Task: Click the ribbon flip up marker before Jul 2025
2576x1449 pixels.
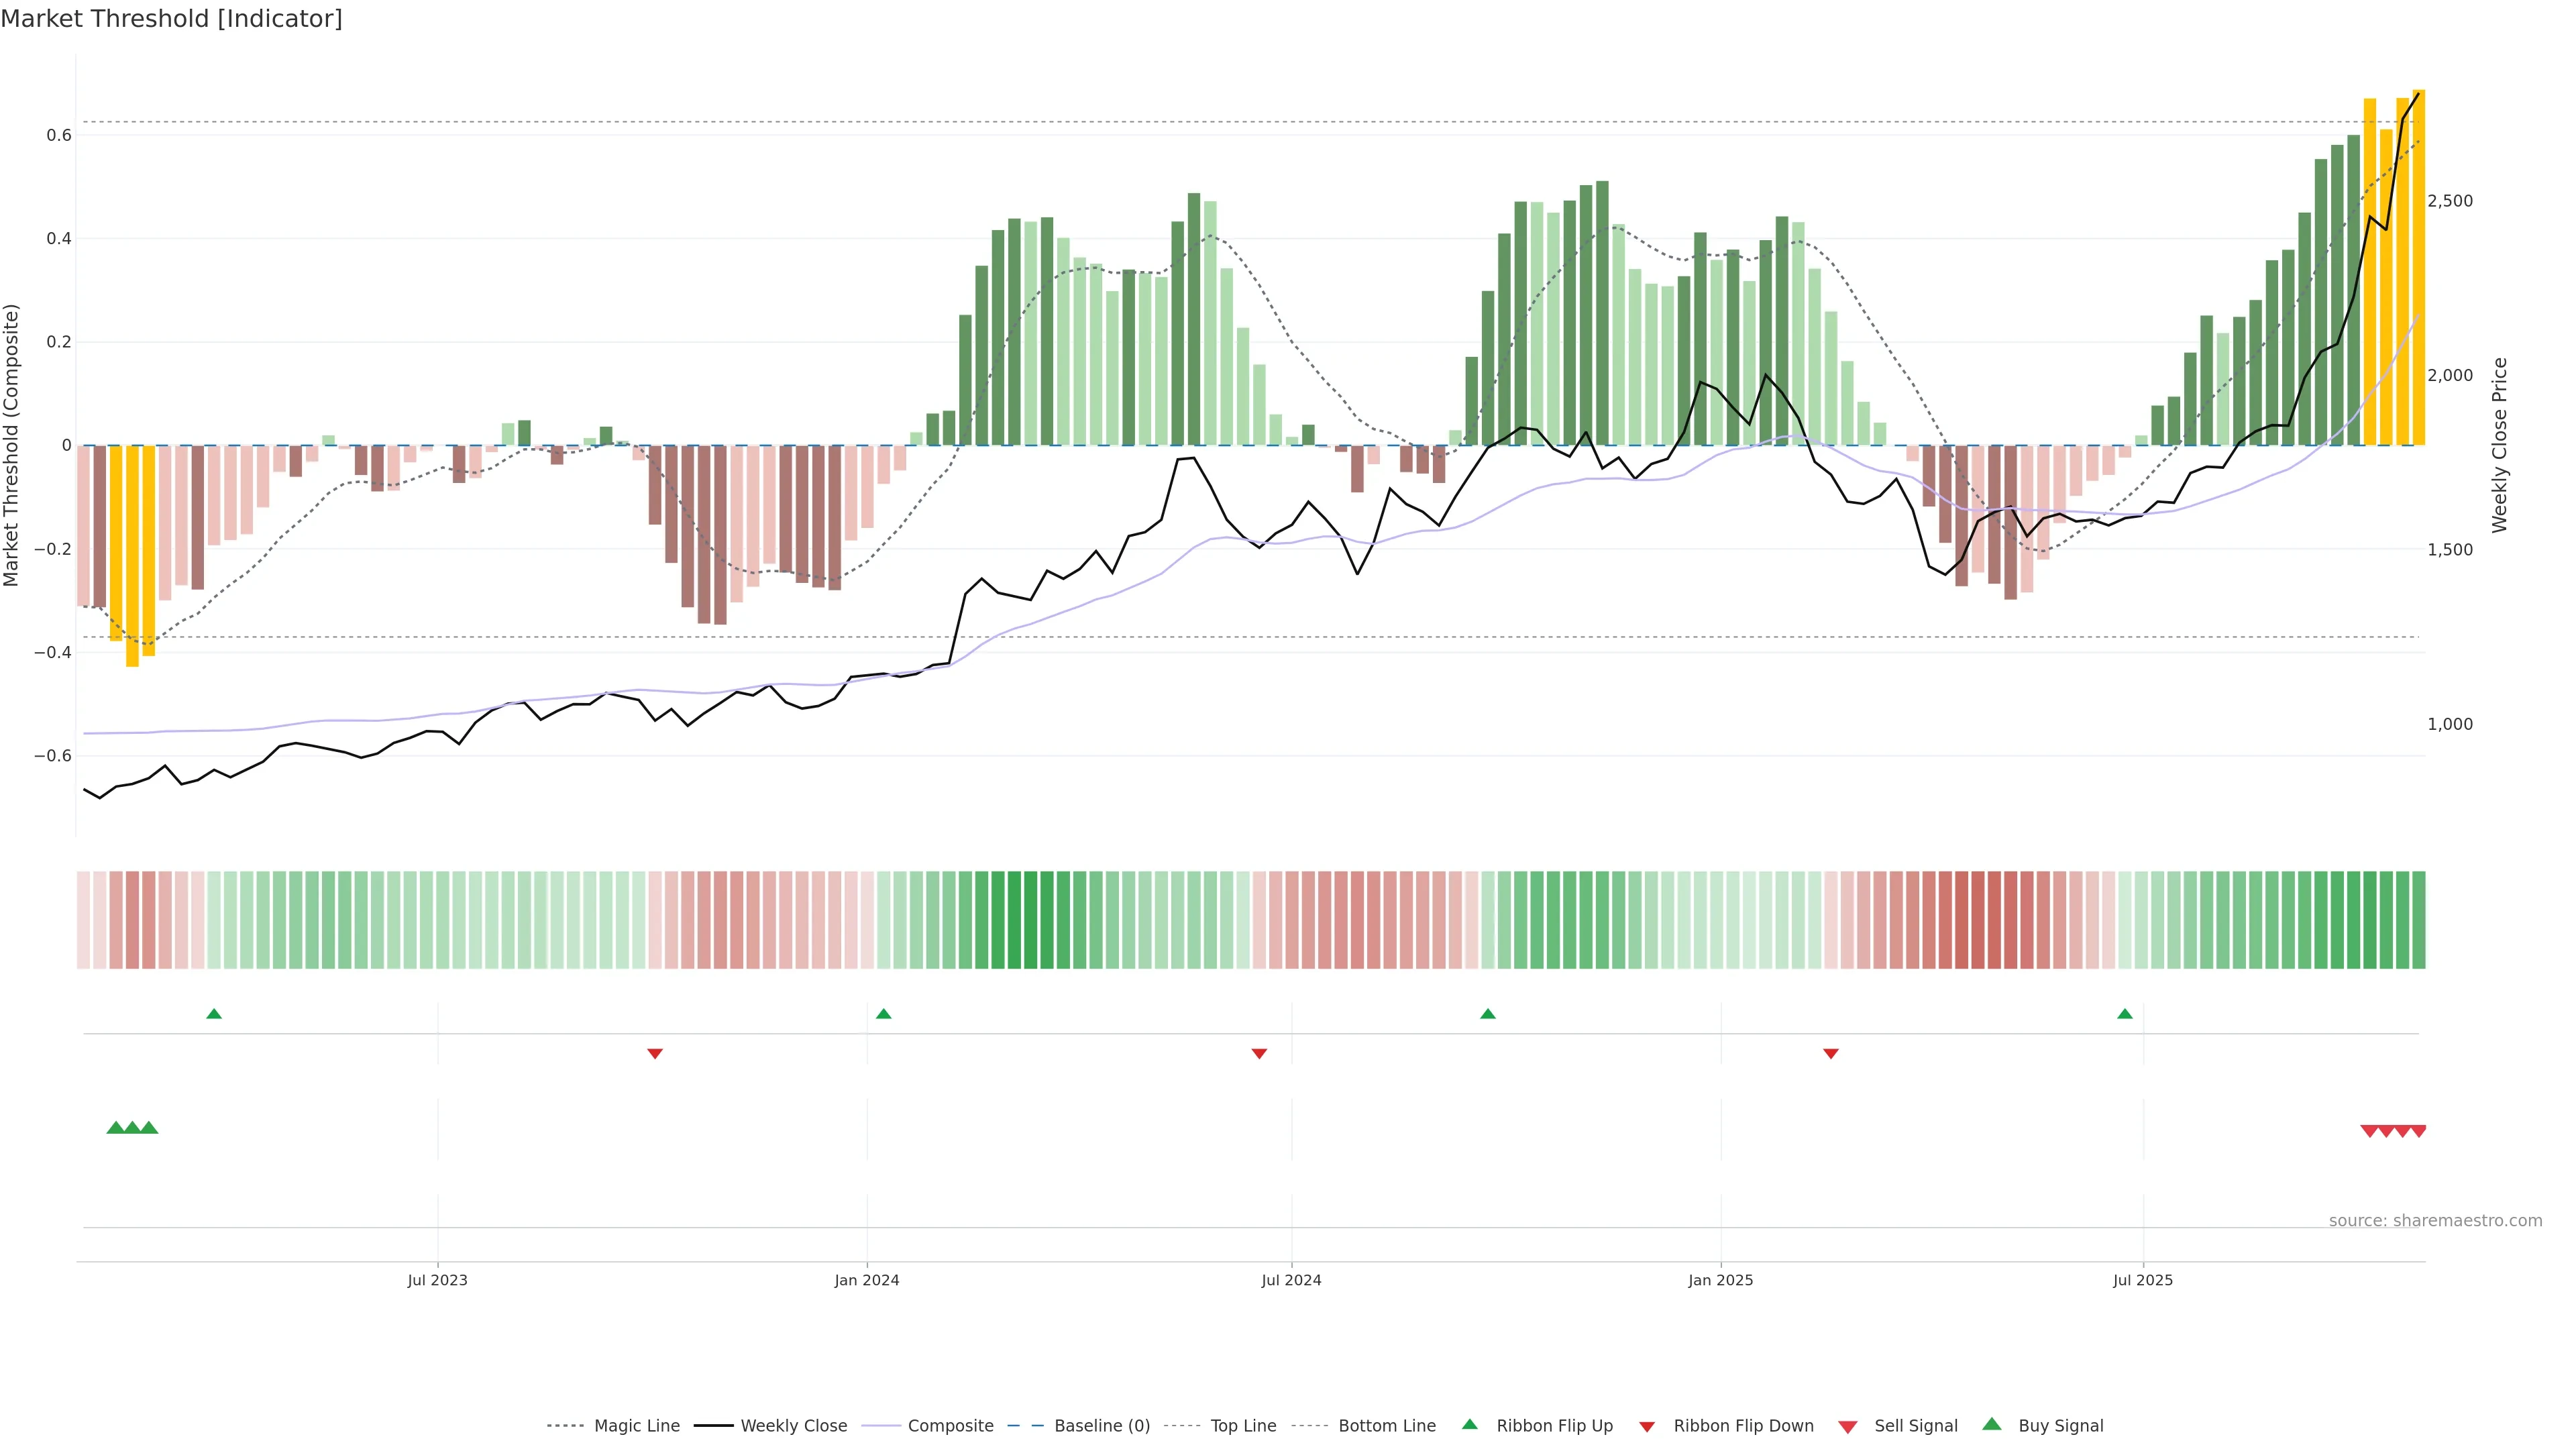Action: click(2124, 1014)
